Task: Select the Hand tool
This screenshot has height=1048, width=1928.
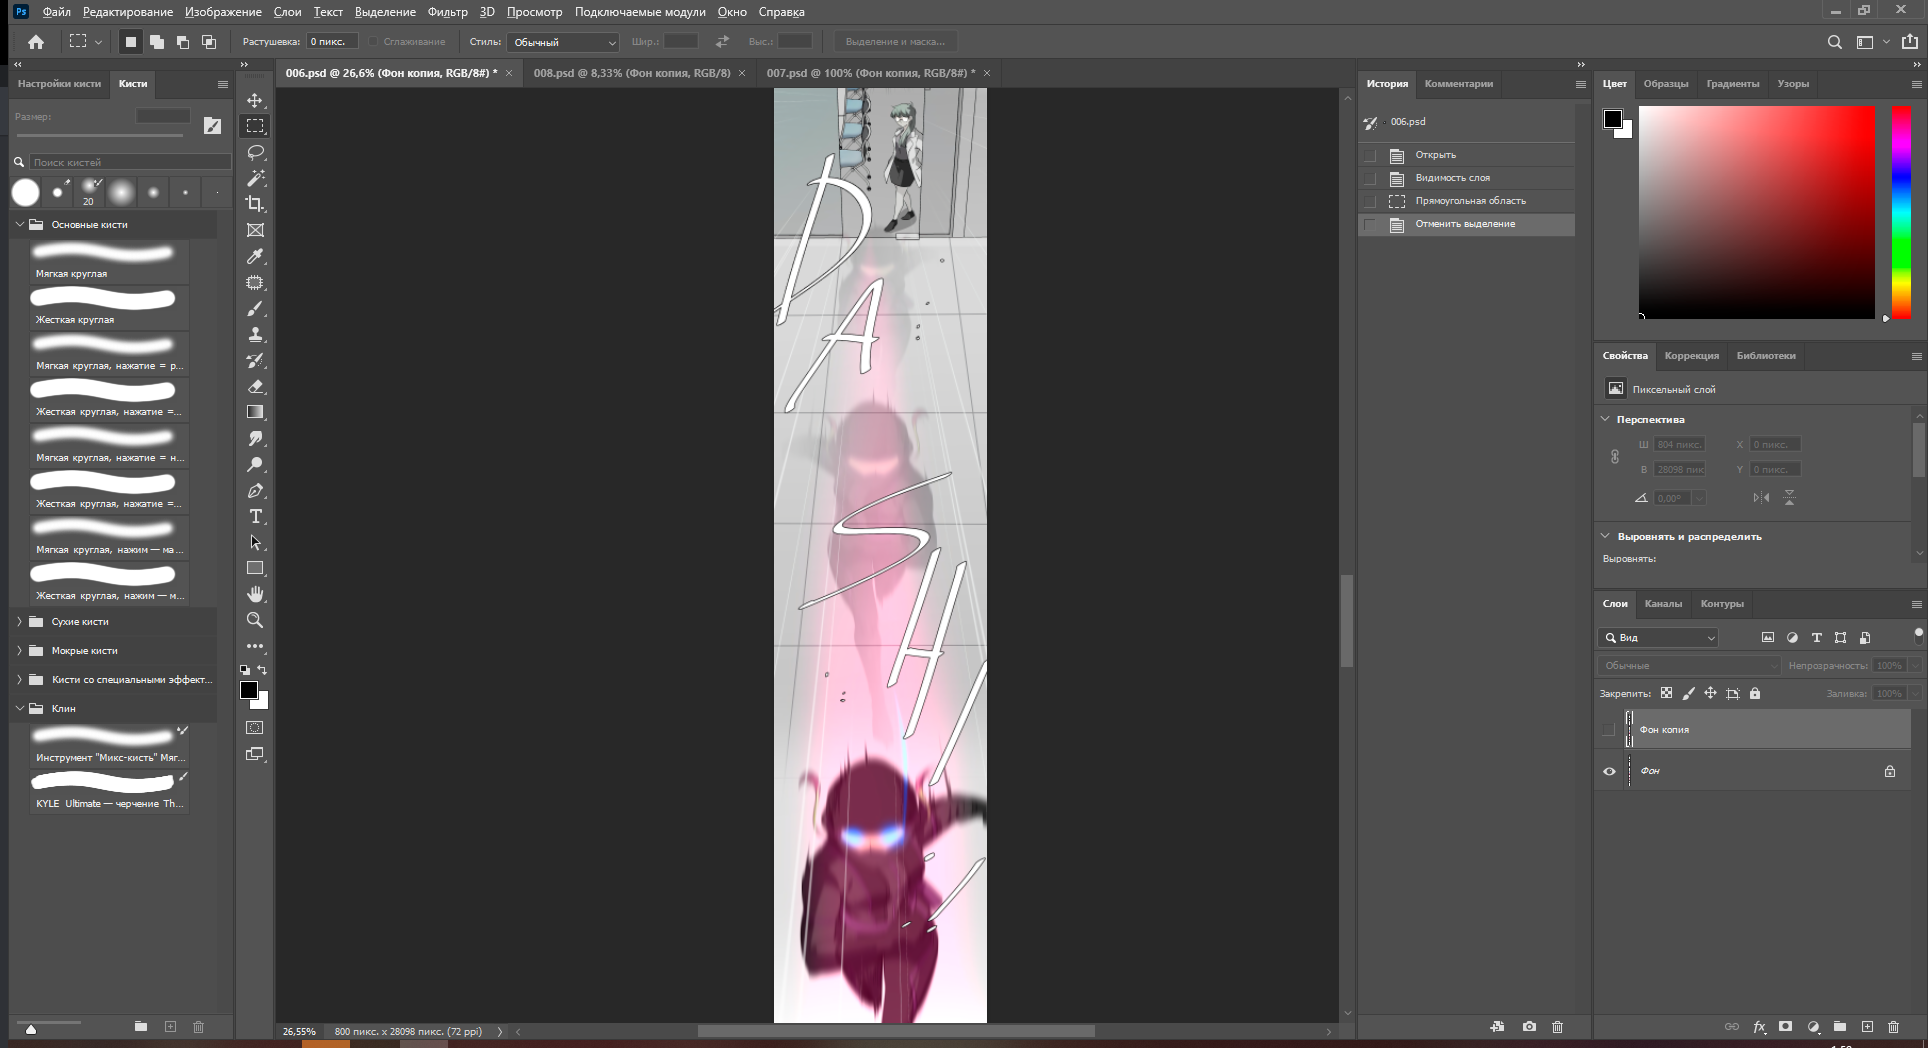Action: 255,594
